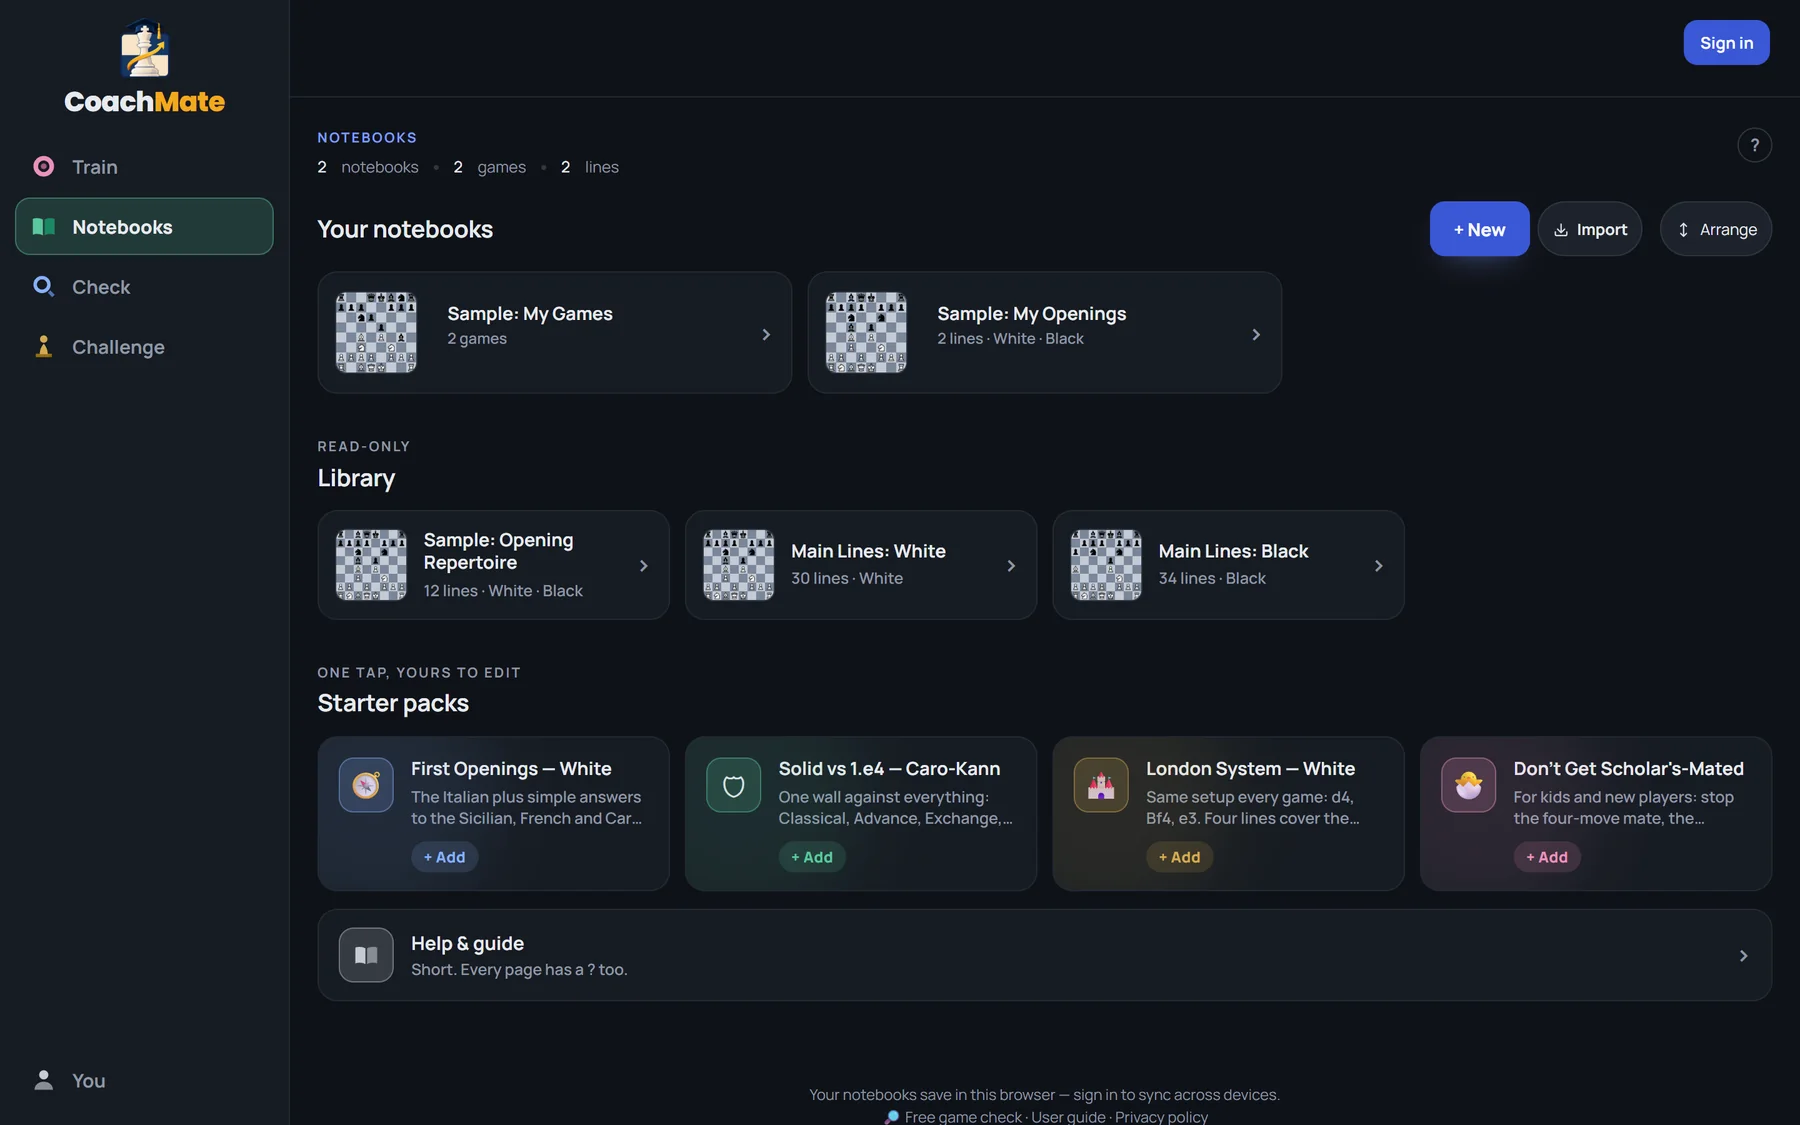This screenshot has width=1800, height=1125.
Task: Click the compass icon on First Openings pack
Action: pos(366,785)
